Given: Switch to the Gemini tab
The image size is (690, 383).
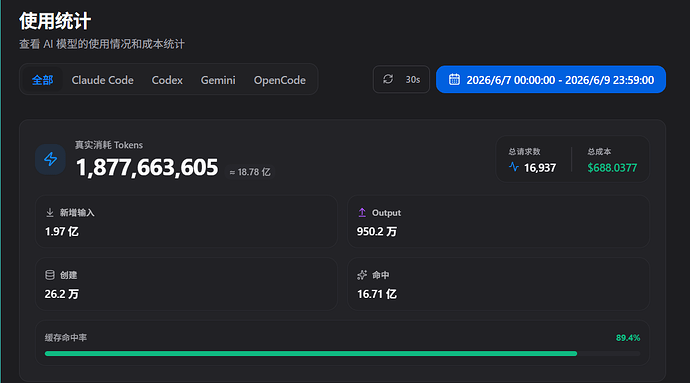Looking at the screenshot, I should [218, 80].
